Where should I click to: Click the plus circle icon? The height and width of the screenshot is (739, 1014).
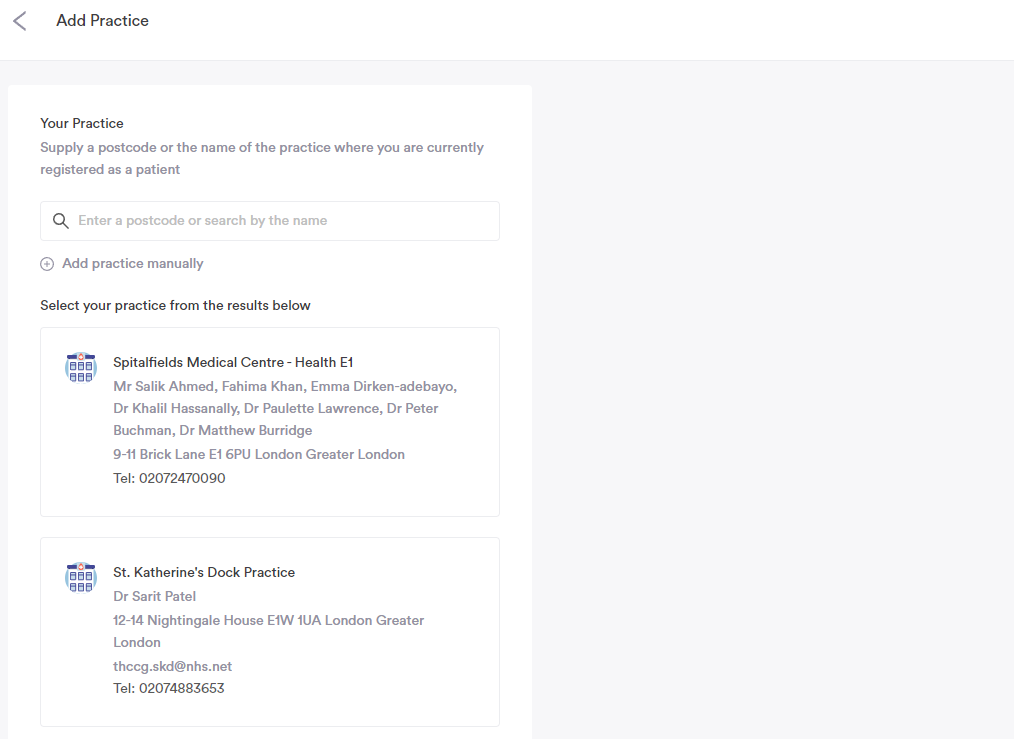pos(47,264)
